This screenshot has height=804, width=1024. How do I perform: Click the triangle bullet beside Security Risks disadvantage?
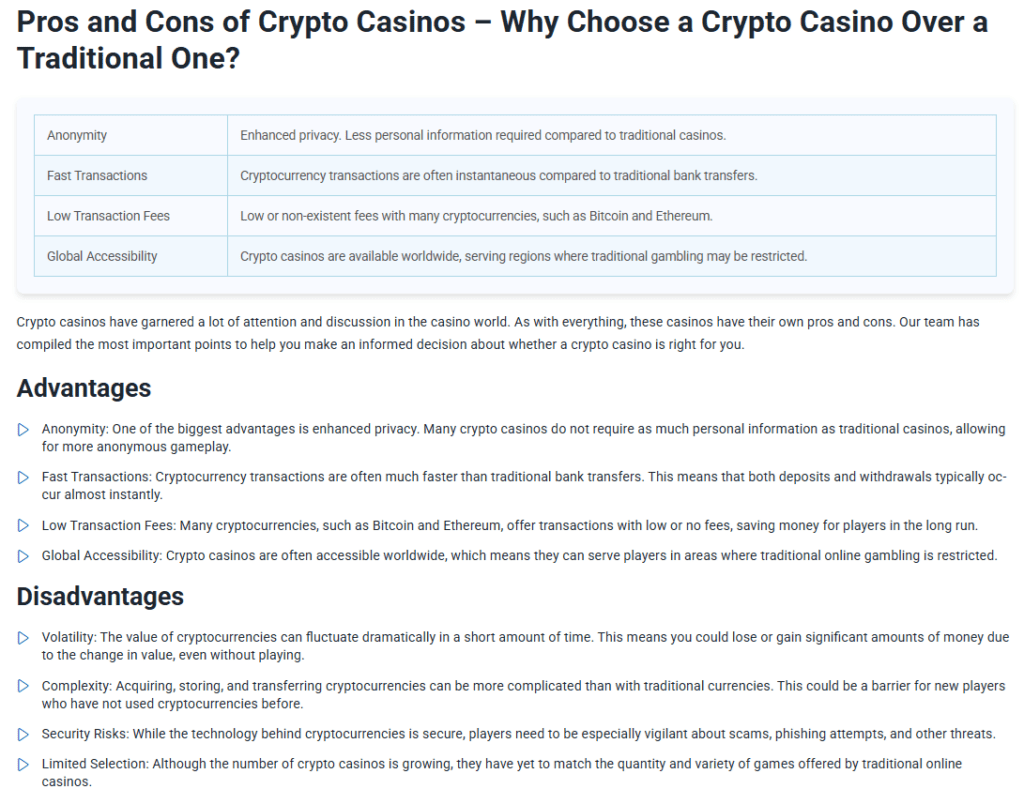pyautogui.click(x=23, y=734)
